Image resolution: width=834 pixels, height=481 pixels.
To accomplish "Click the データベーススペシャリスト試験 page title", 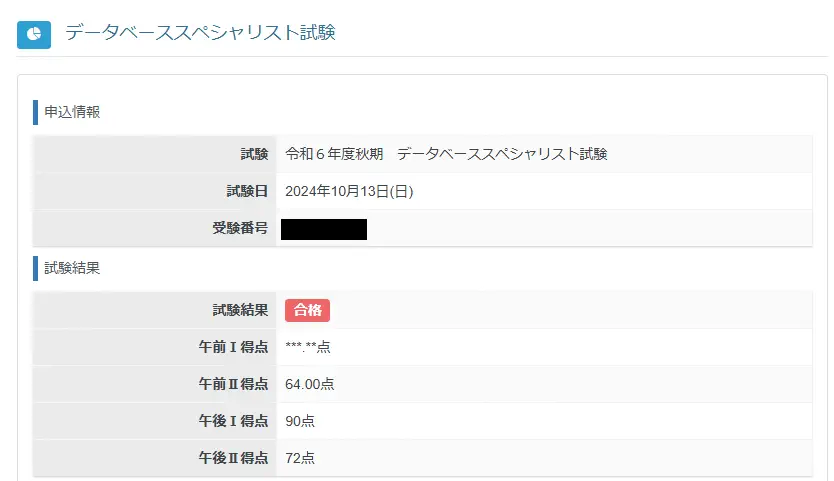I will tap(200, 33).
